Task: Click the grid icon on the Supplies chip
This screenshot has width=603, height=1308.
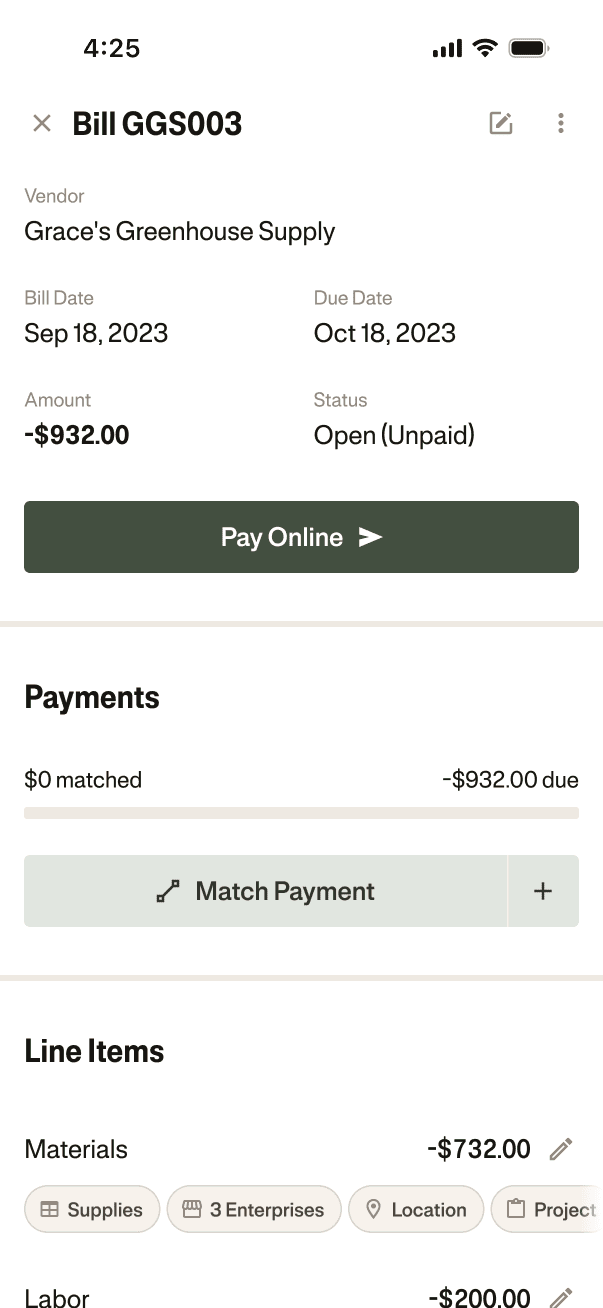Action: [49, 1209]
